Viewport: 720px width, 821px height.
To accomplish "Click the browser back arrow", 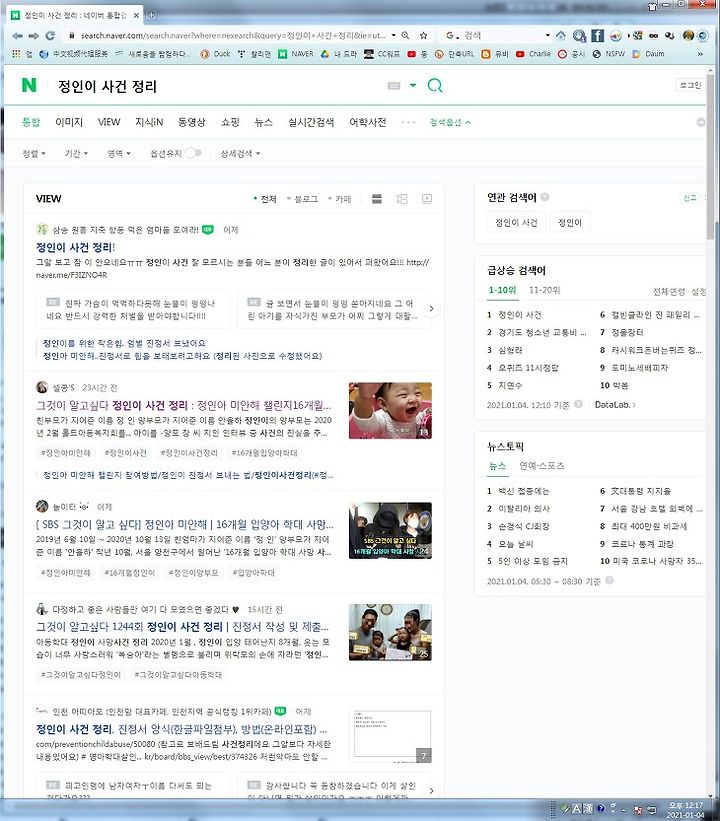I will tap(17, 36).
